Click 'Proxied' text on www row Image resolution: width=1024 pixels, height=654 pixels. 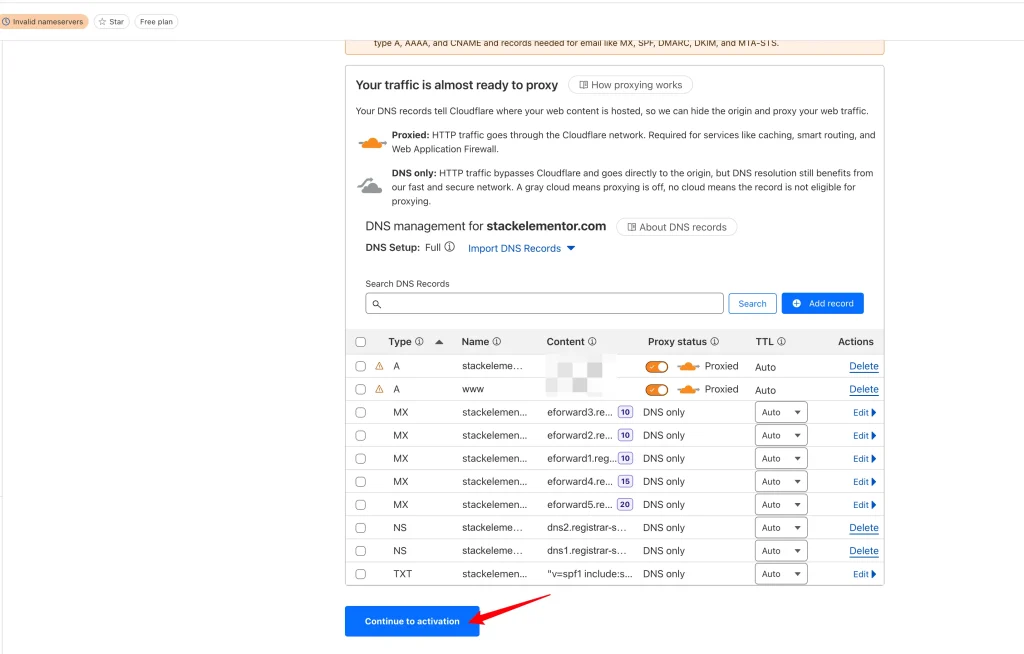point(721,389)
